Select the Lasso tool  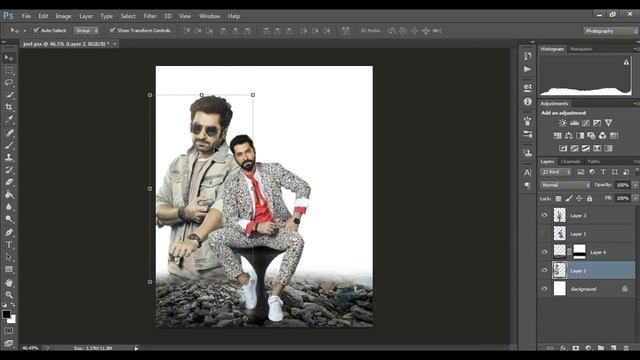[9, 82]
